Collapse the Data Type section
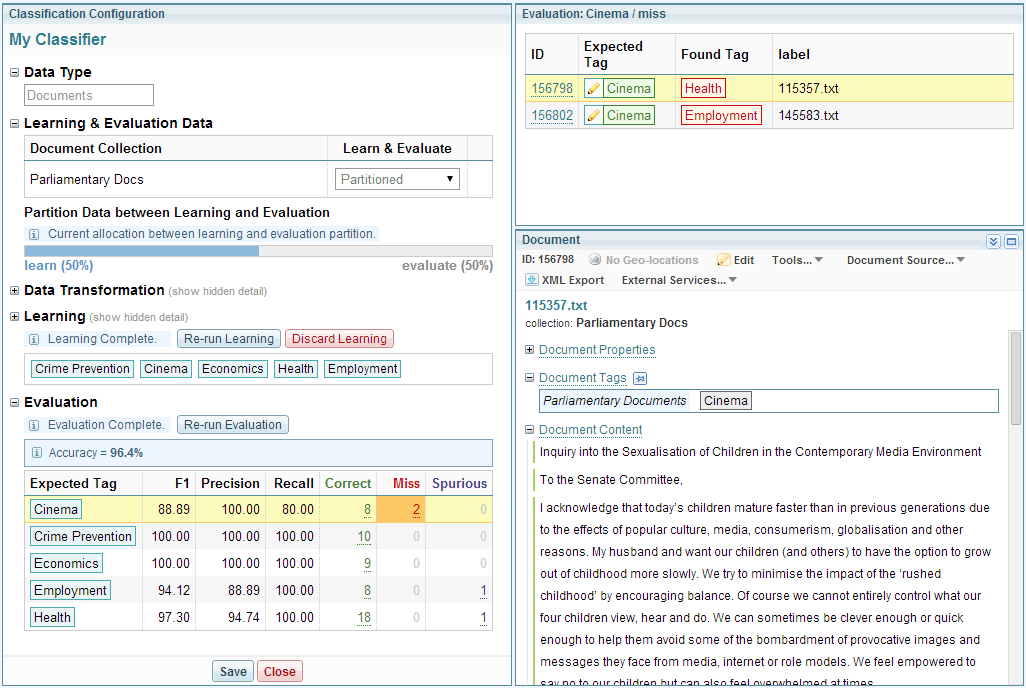The height and width of the screenshot is (688, 1026). [15, 73]
